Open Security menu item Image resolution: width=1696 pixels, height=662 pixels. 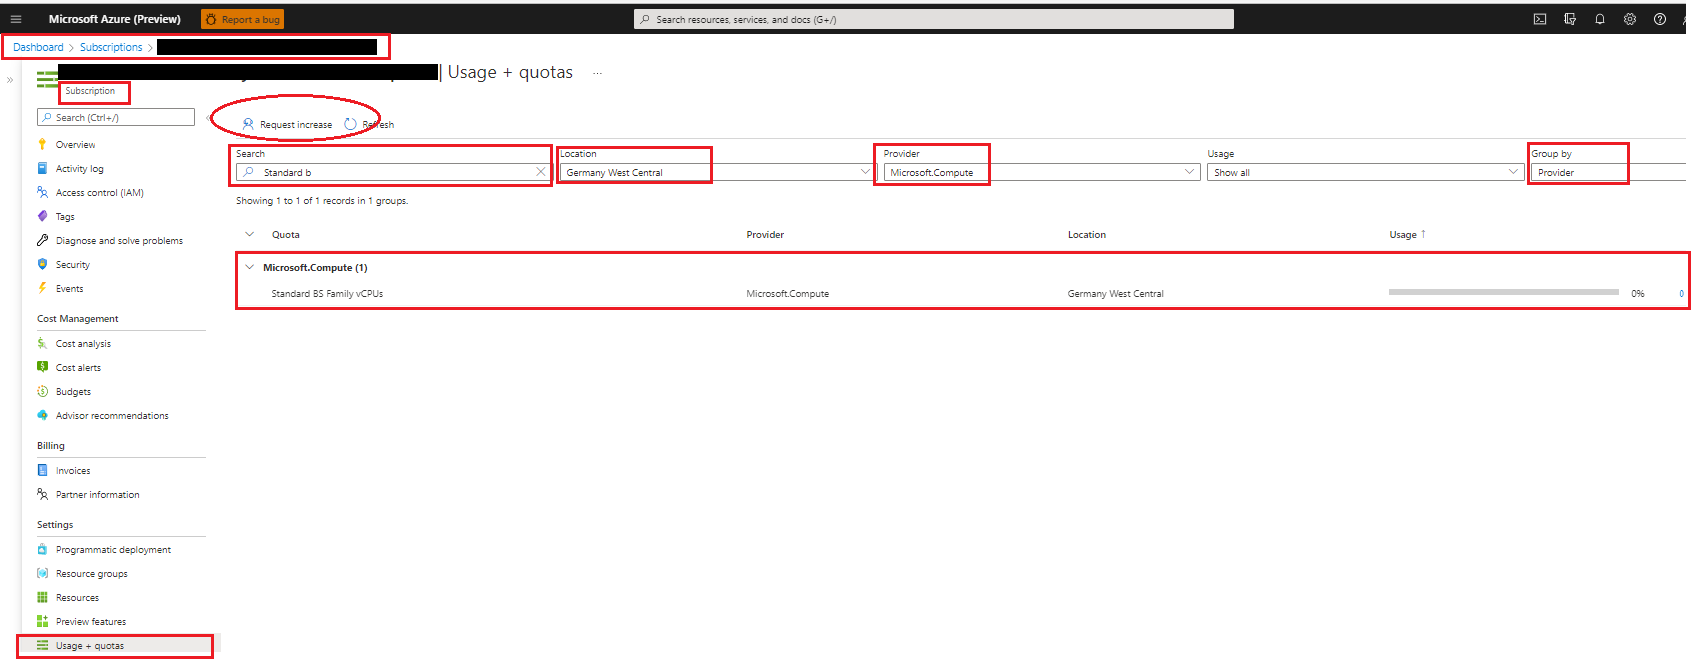point(72,265)
